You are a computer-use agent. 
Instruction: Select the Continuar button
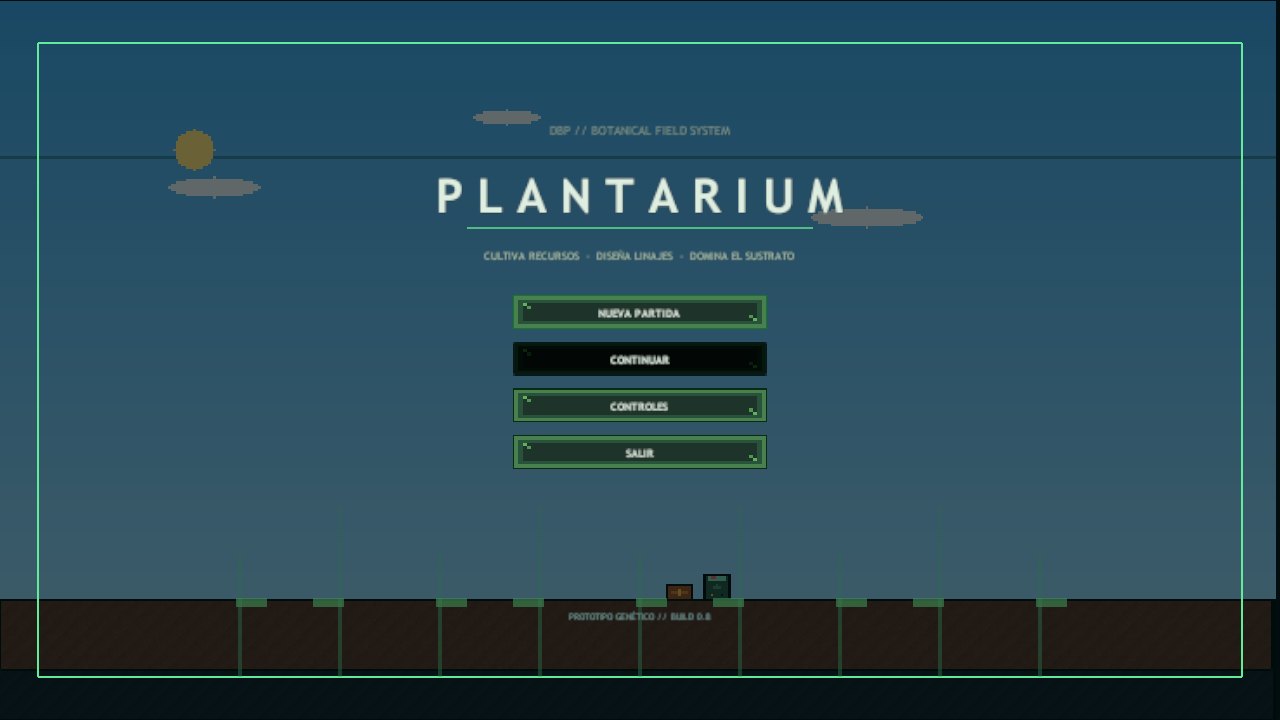coord(640,359)
